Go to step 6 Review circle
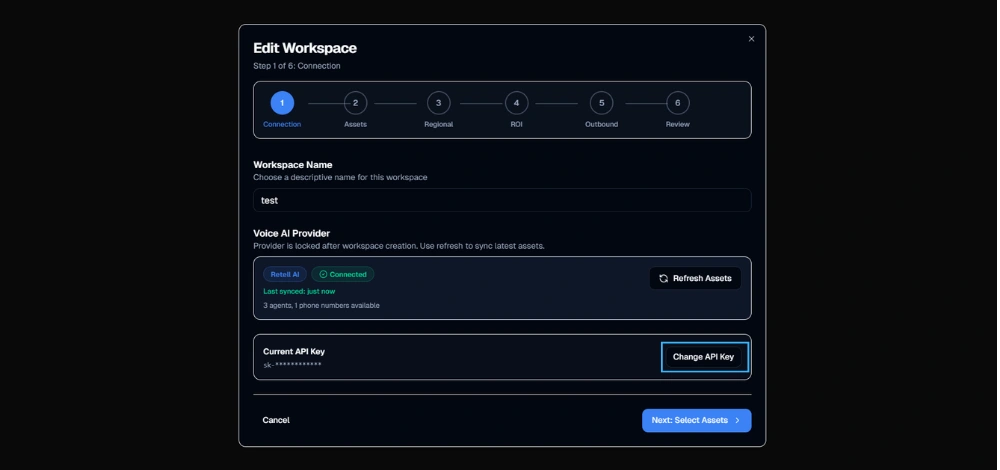Image resolution: width=1000 pixels, height=470 pixels. 677,103
